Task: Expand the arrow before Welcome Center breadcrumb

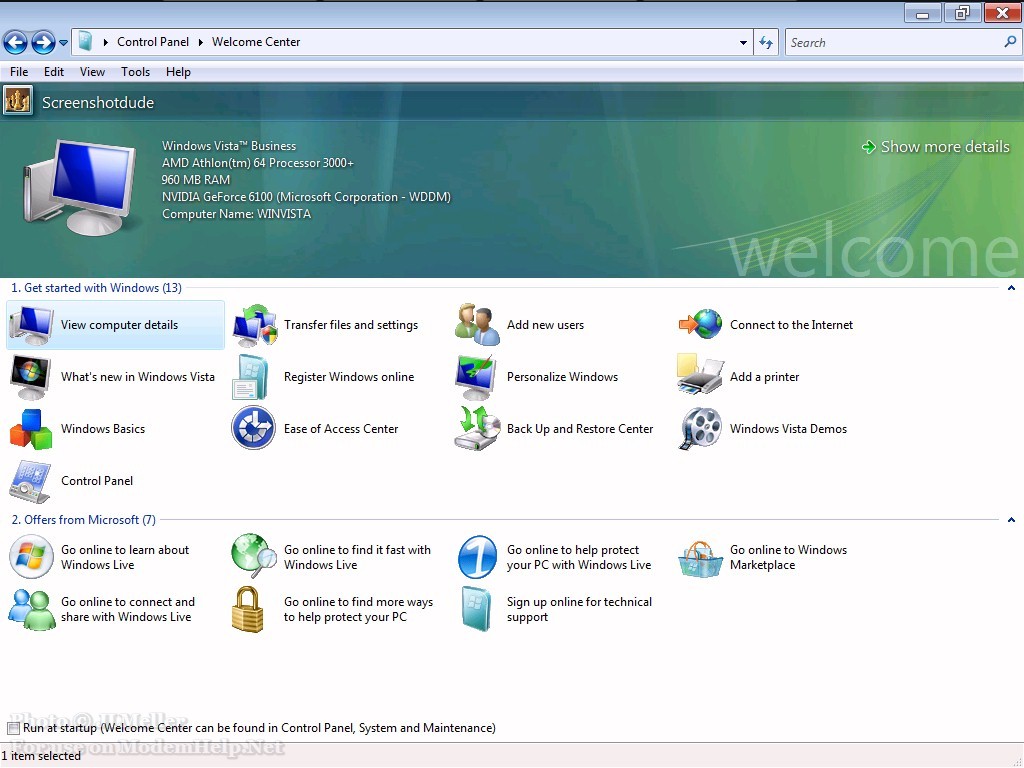Action: coord(200,42)
